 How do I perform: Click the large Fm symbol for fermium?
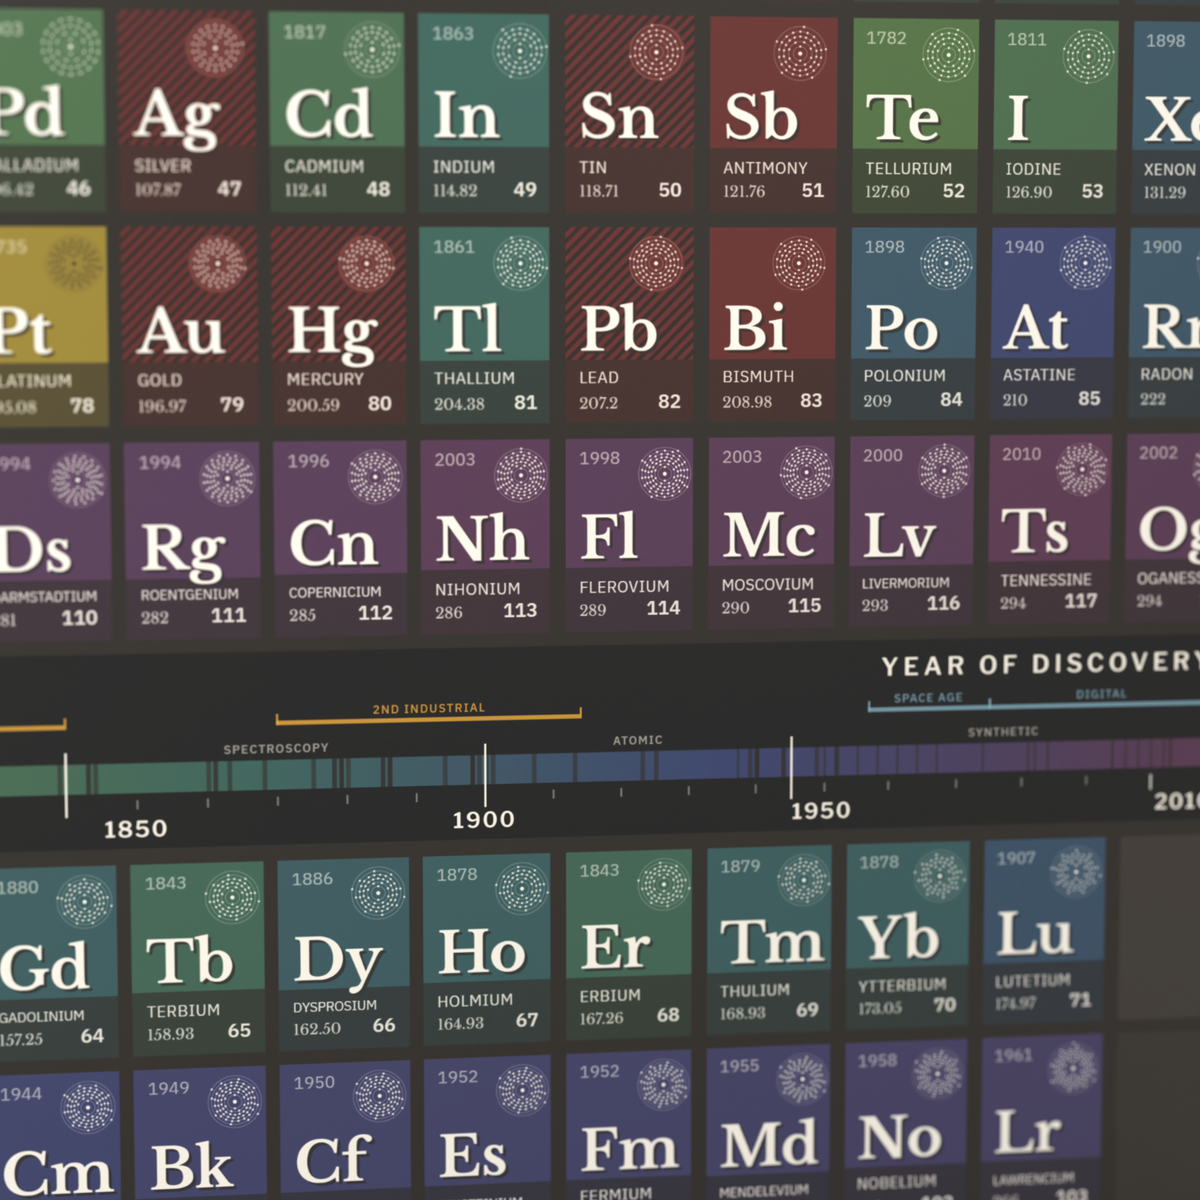(629, 1148)
